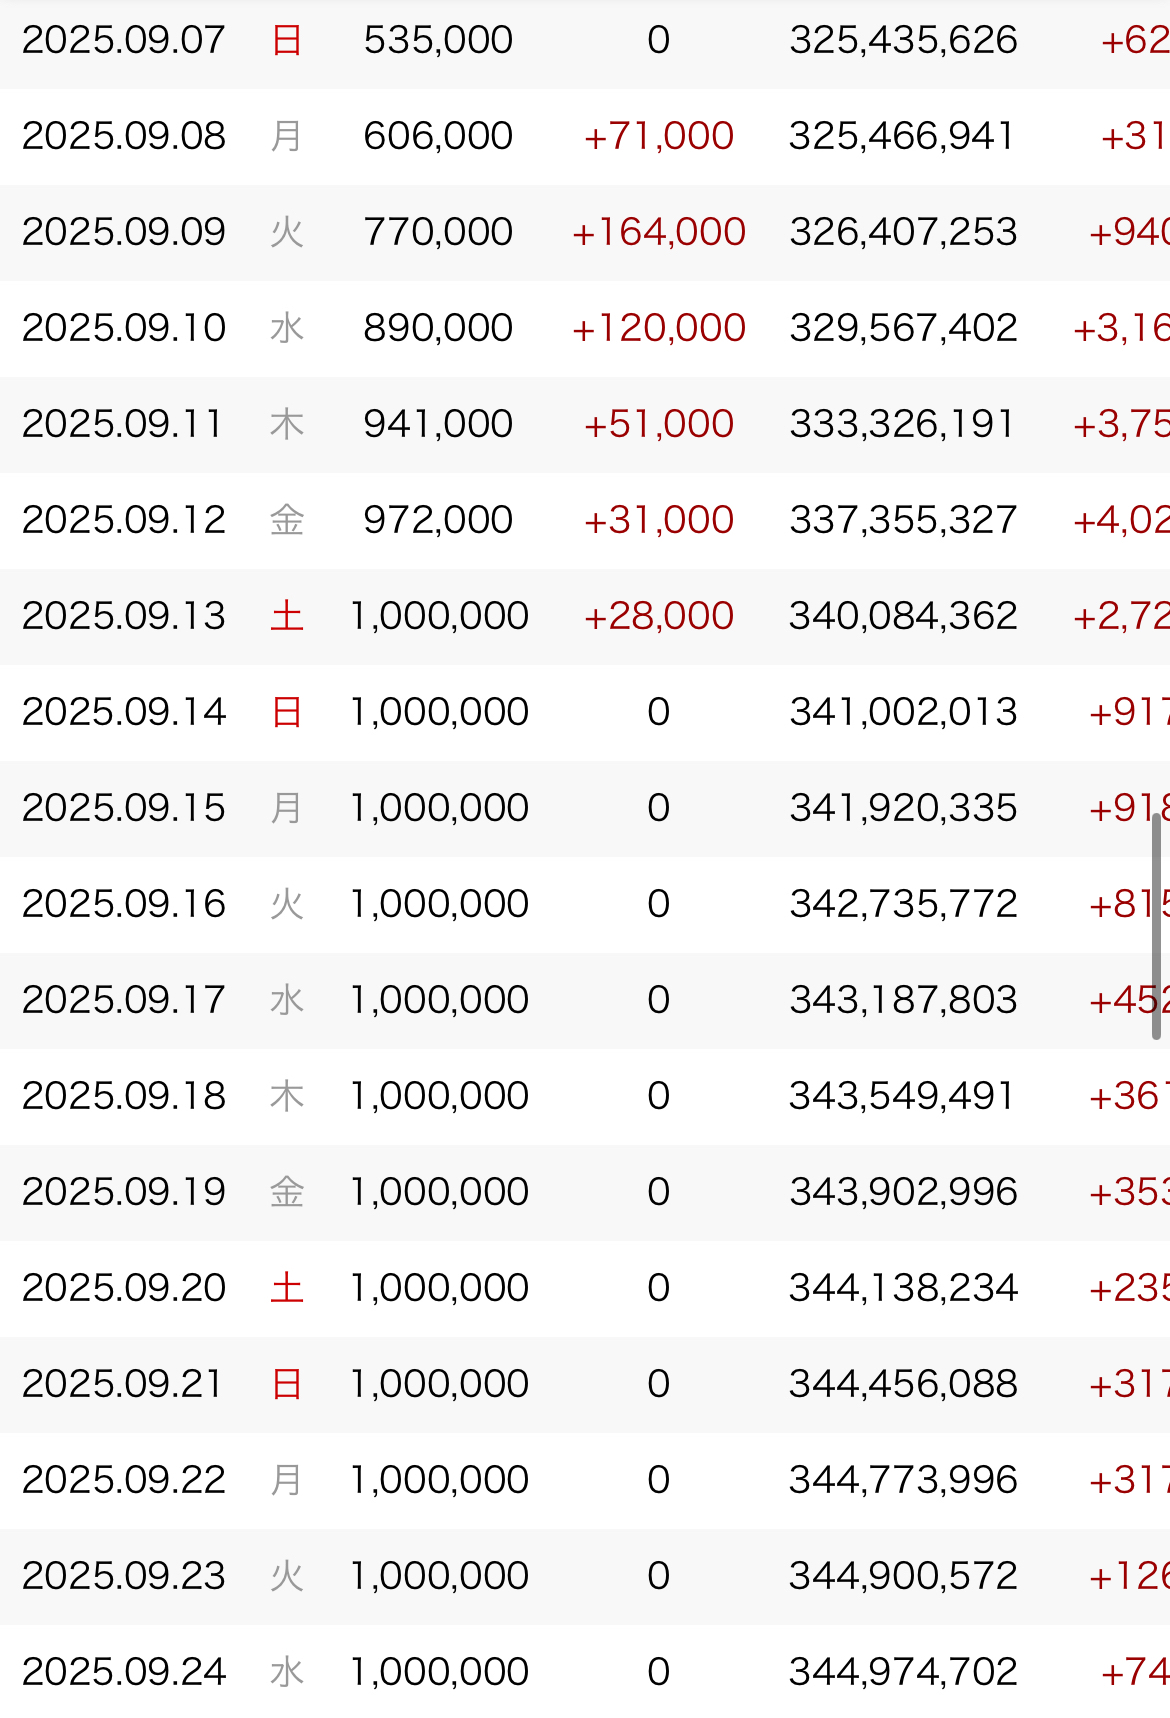1170x1718 pixels.
Task: Click the +71,000 increase value
Action: 658,136
